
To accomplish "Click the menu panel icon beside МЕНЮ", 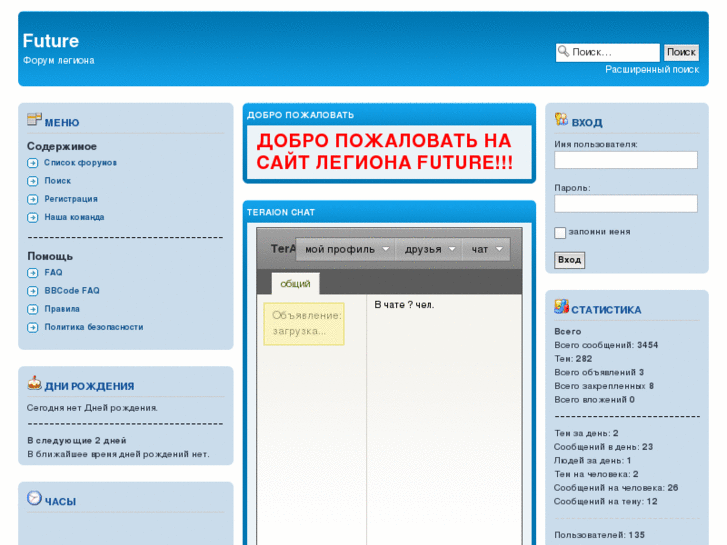I will point(34,119).
